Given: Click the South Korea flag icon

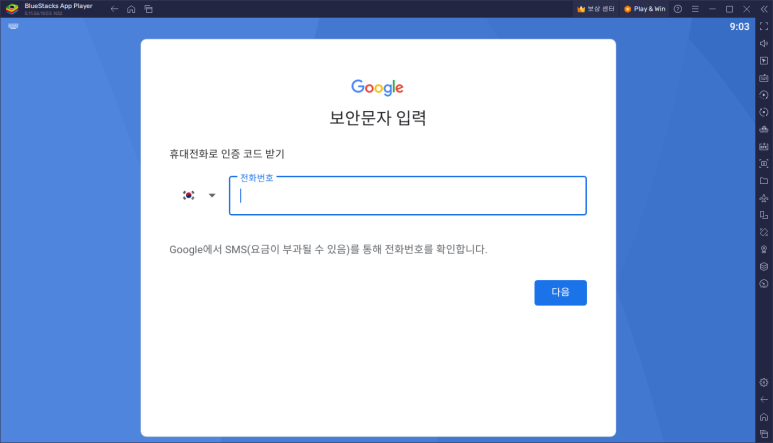Looking at the screenshot, I should 188,195.
